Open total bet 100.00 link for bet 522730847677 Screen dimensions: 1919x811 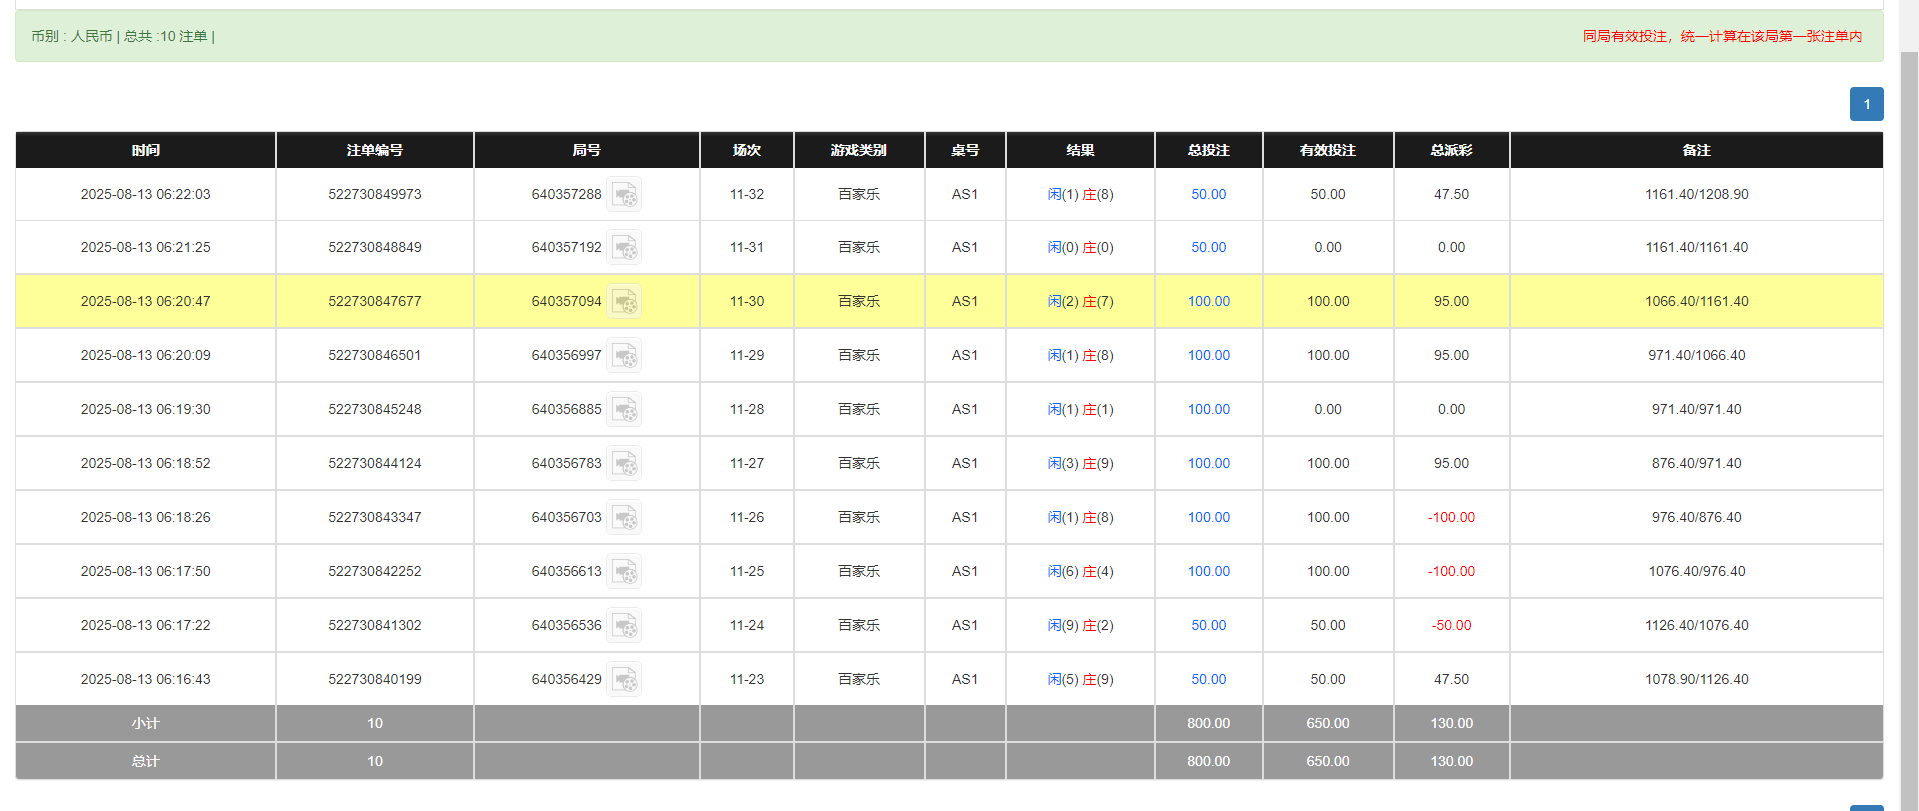point(1208,301)
